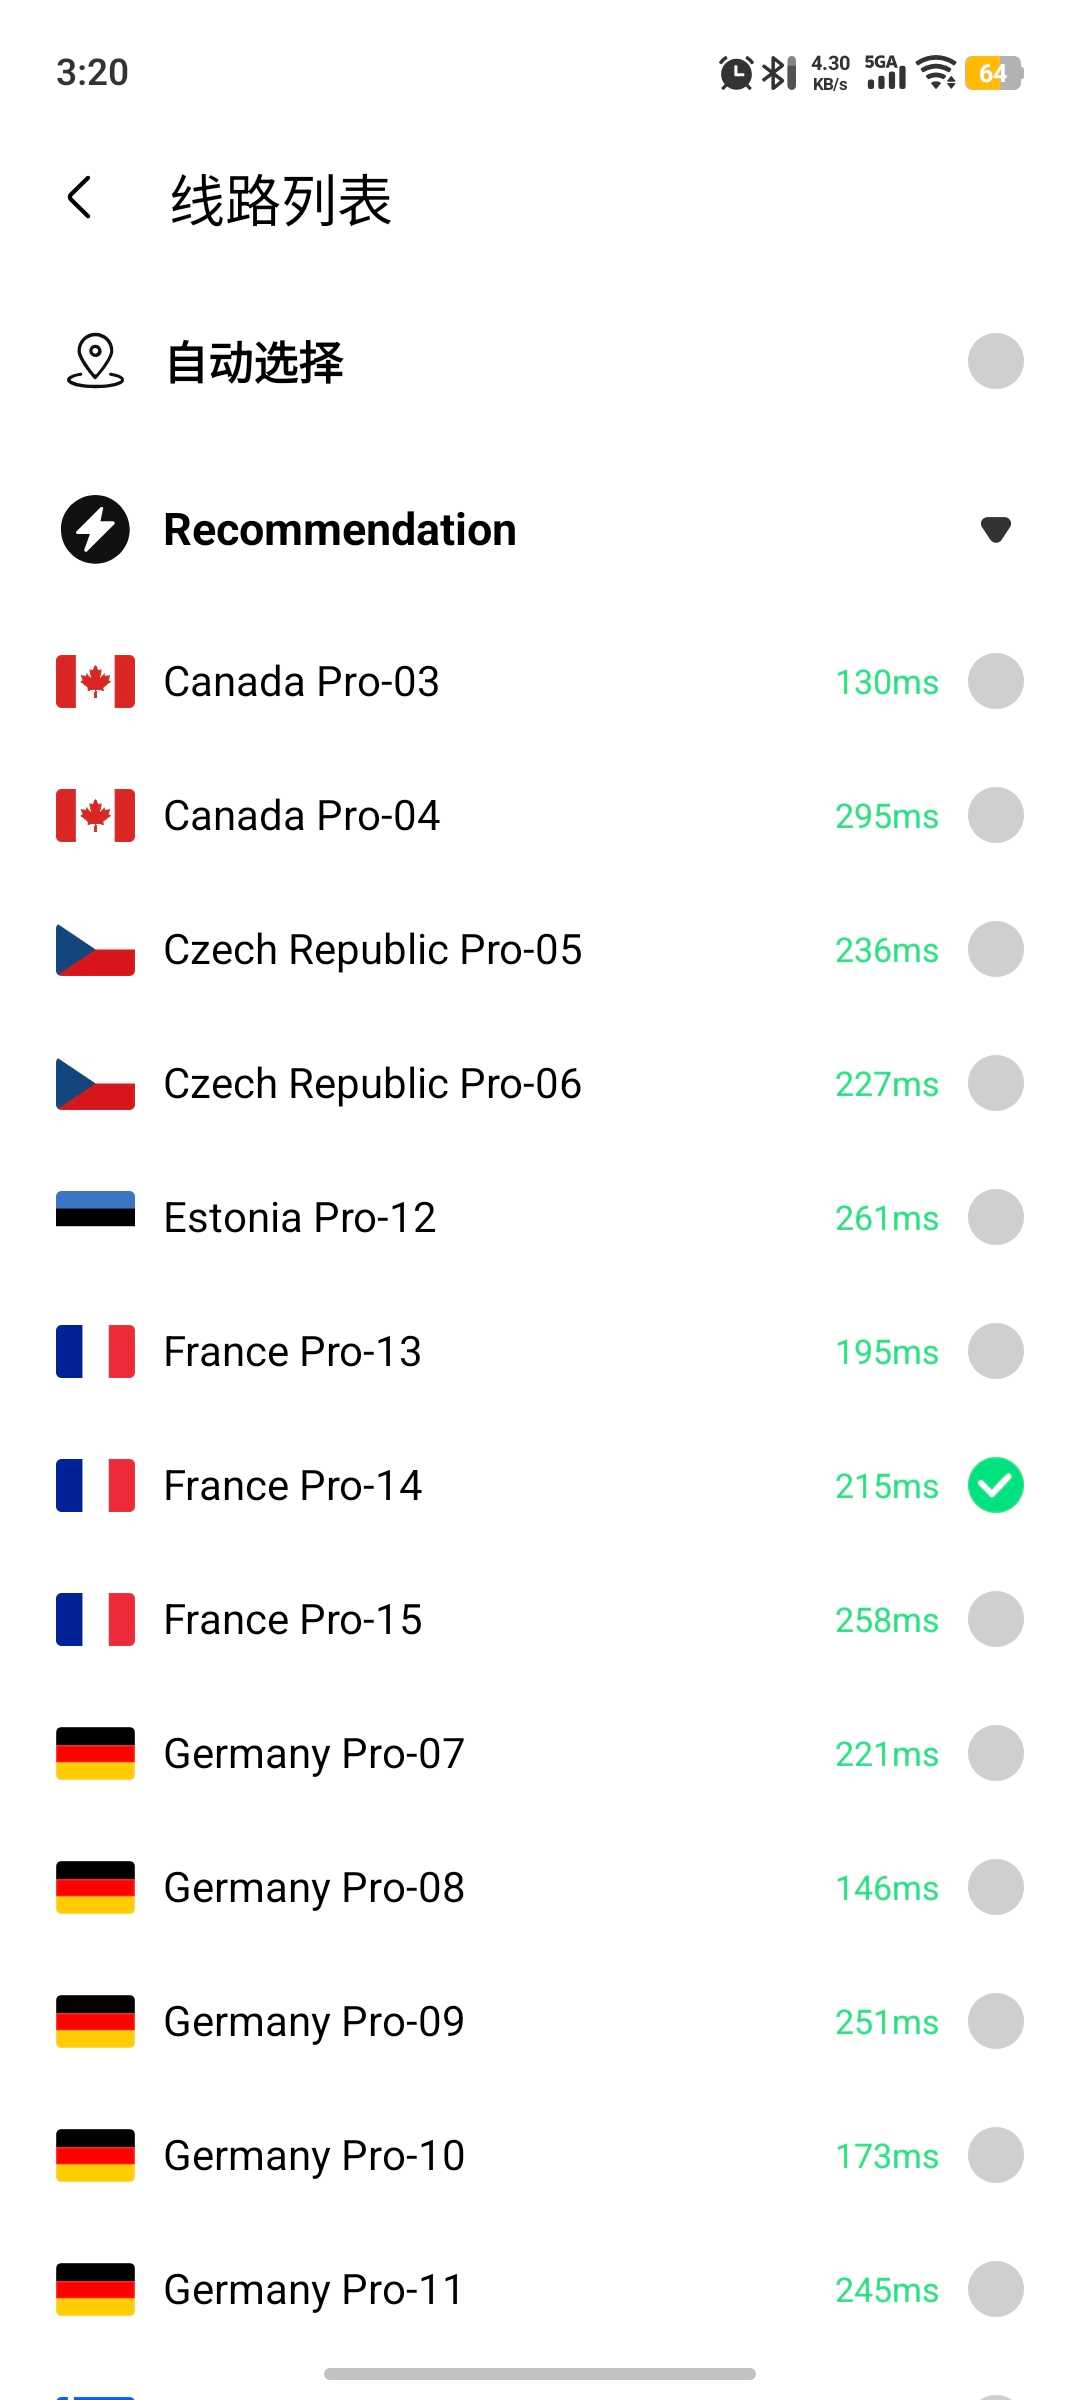Select Germany Pro-11 radio button

(x=995, y=2289)
